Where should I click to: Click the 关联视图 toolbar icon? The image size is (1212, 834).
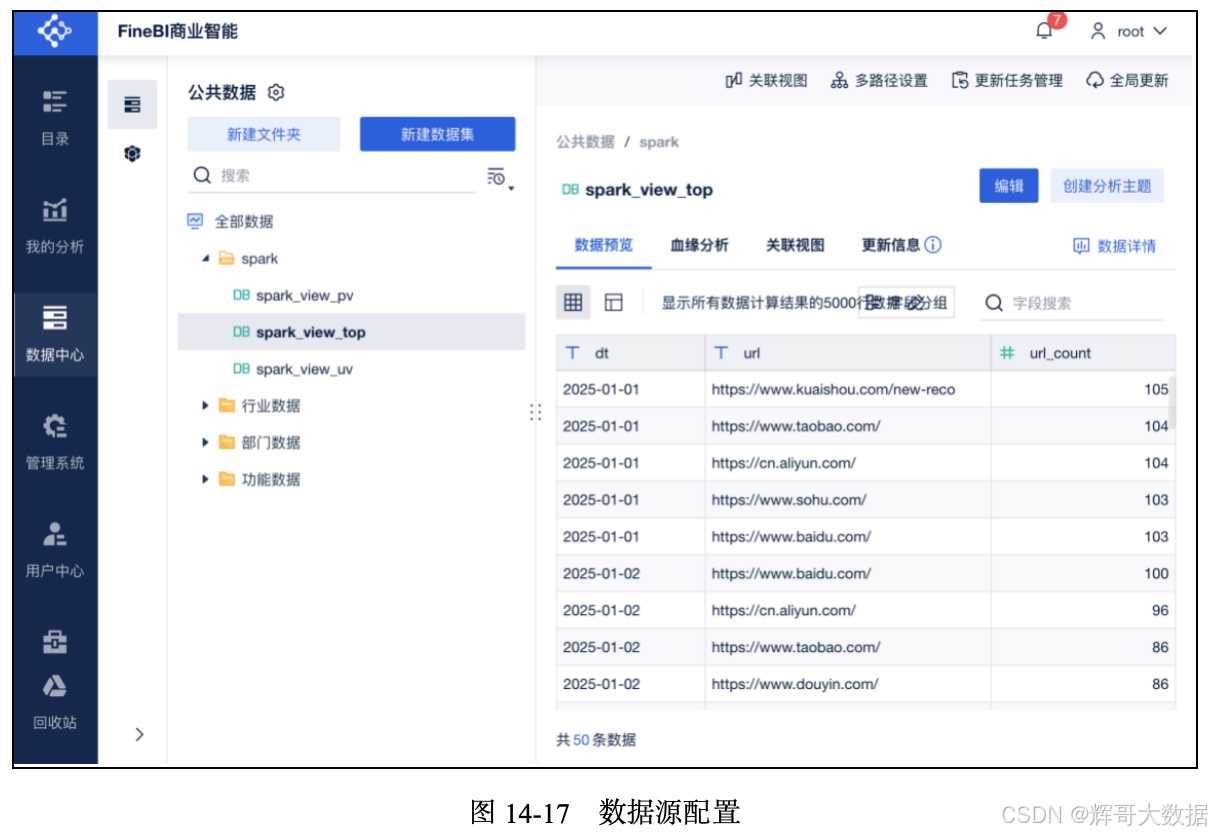[x=734, y=81]
